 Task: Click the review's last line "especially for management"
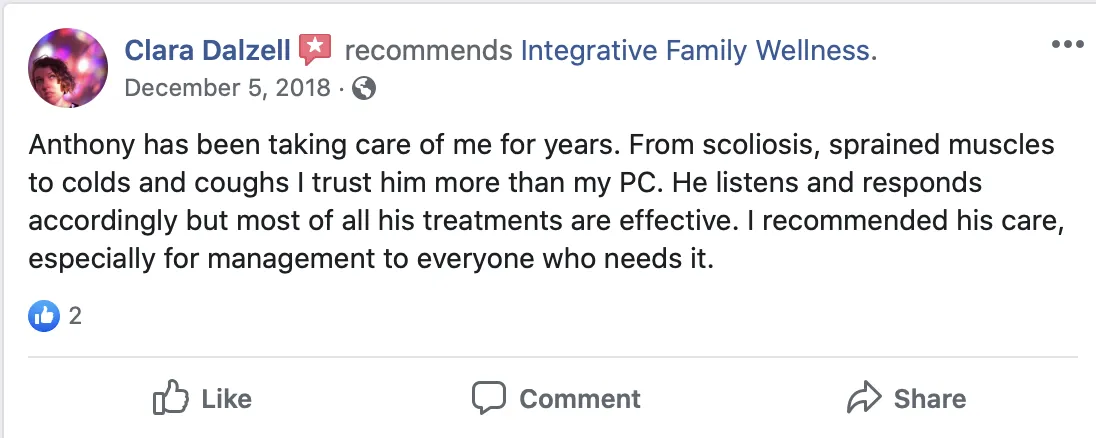pos(370,259)
